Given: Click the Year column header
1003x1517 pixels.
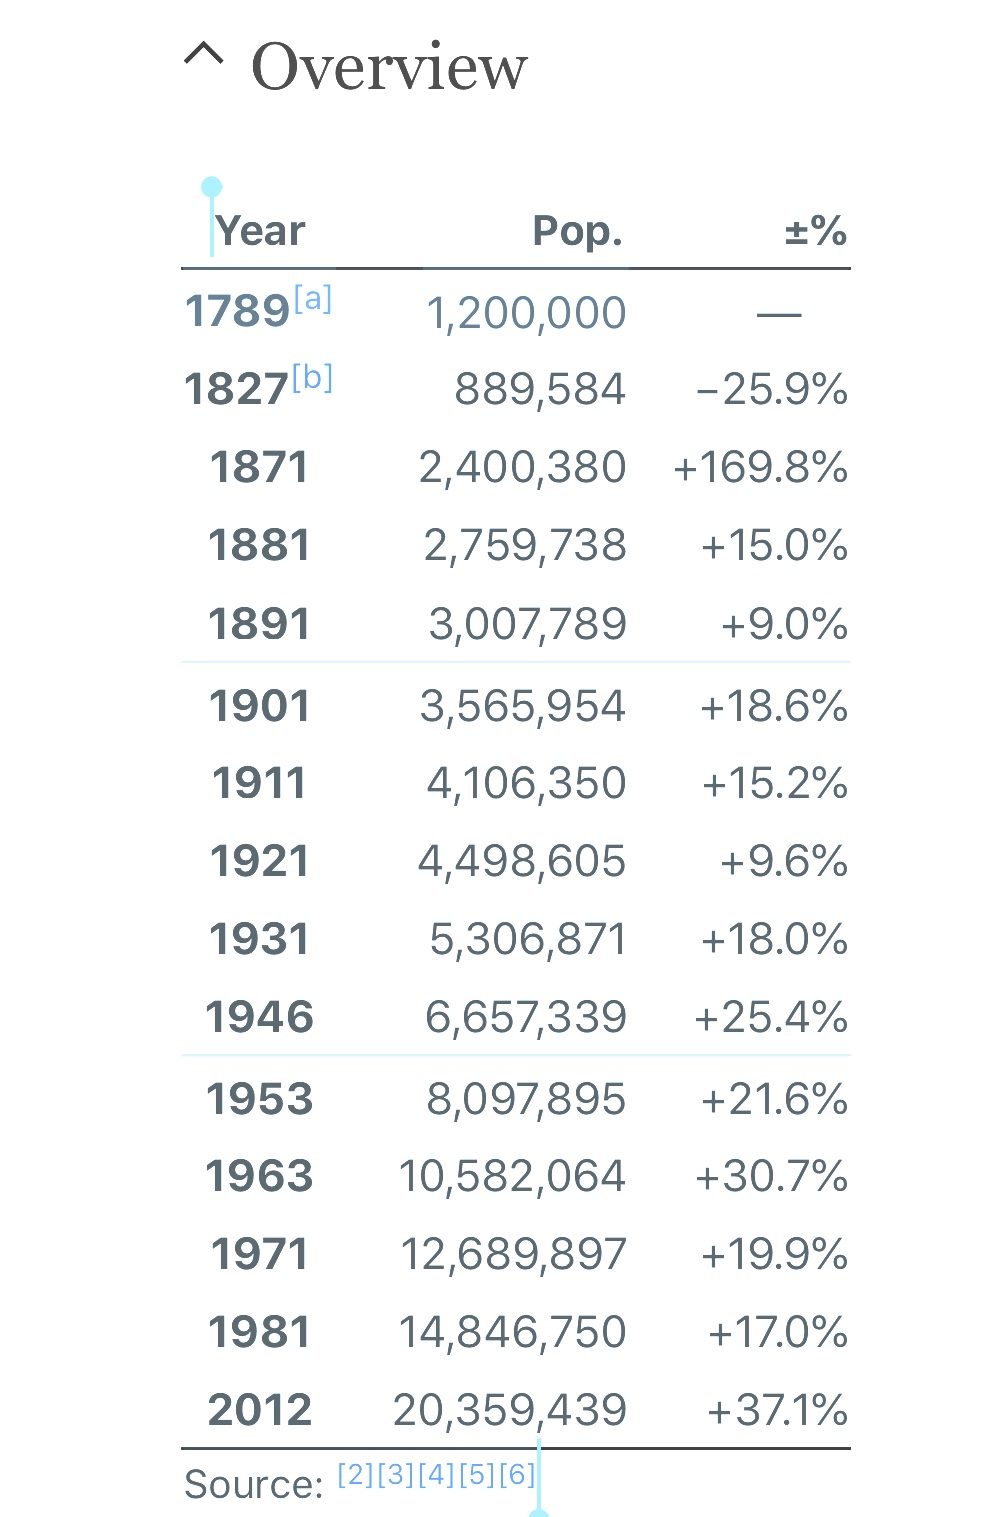Looking at the screenshot, I should point(260,231).
